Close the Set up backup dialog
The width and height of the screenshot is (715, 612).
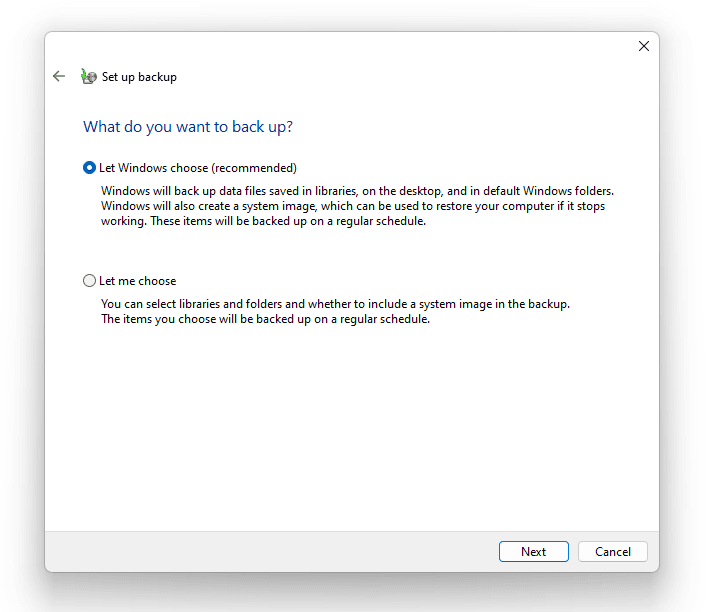pyautogui.click(x=643, y=46)
